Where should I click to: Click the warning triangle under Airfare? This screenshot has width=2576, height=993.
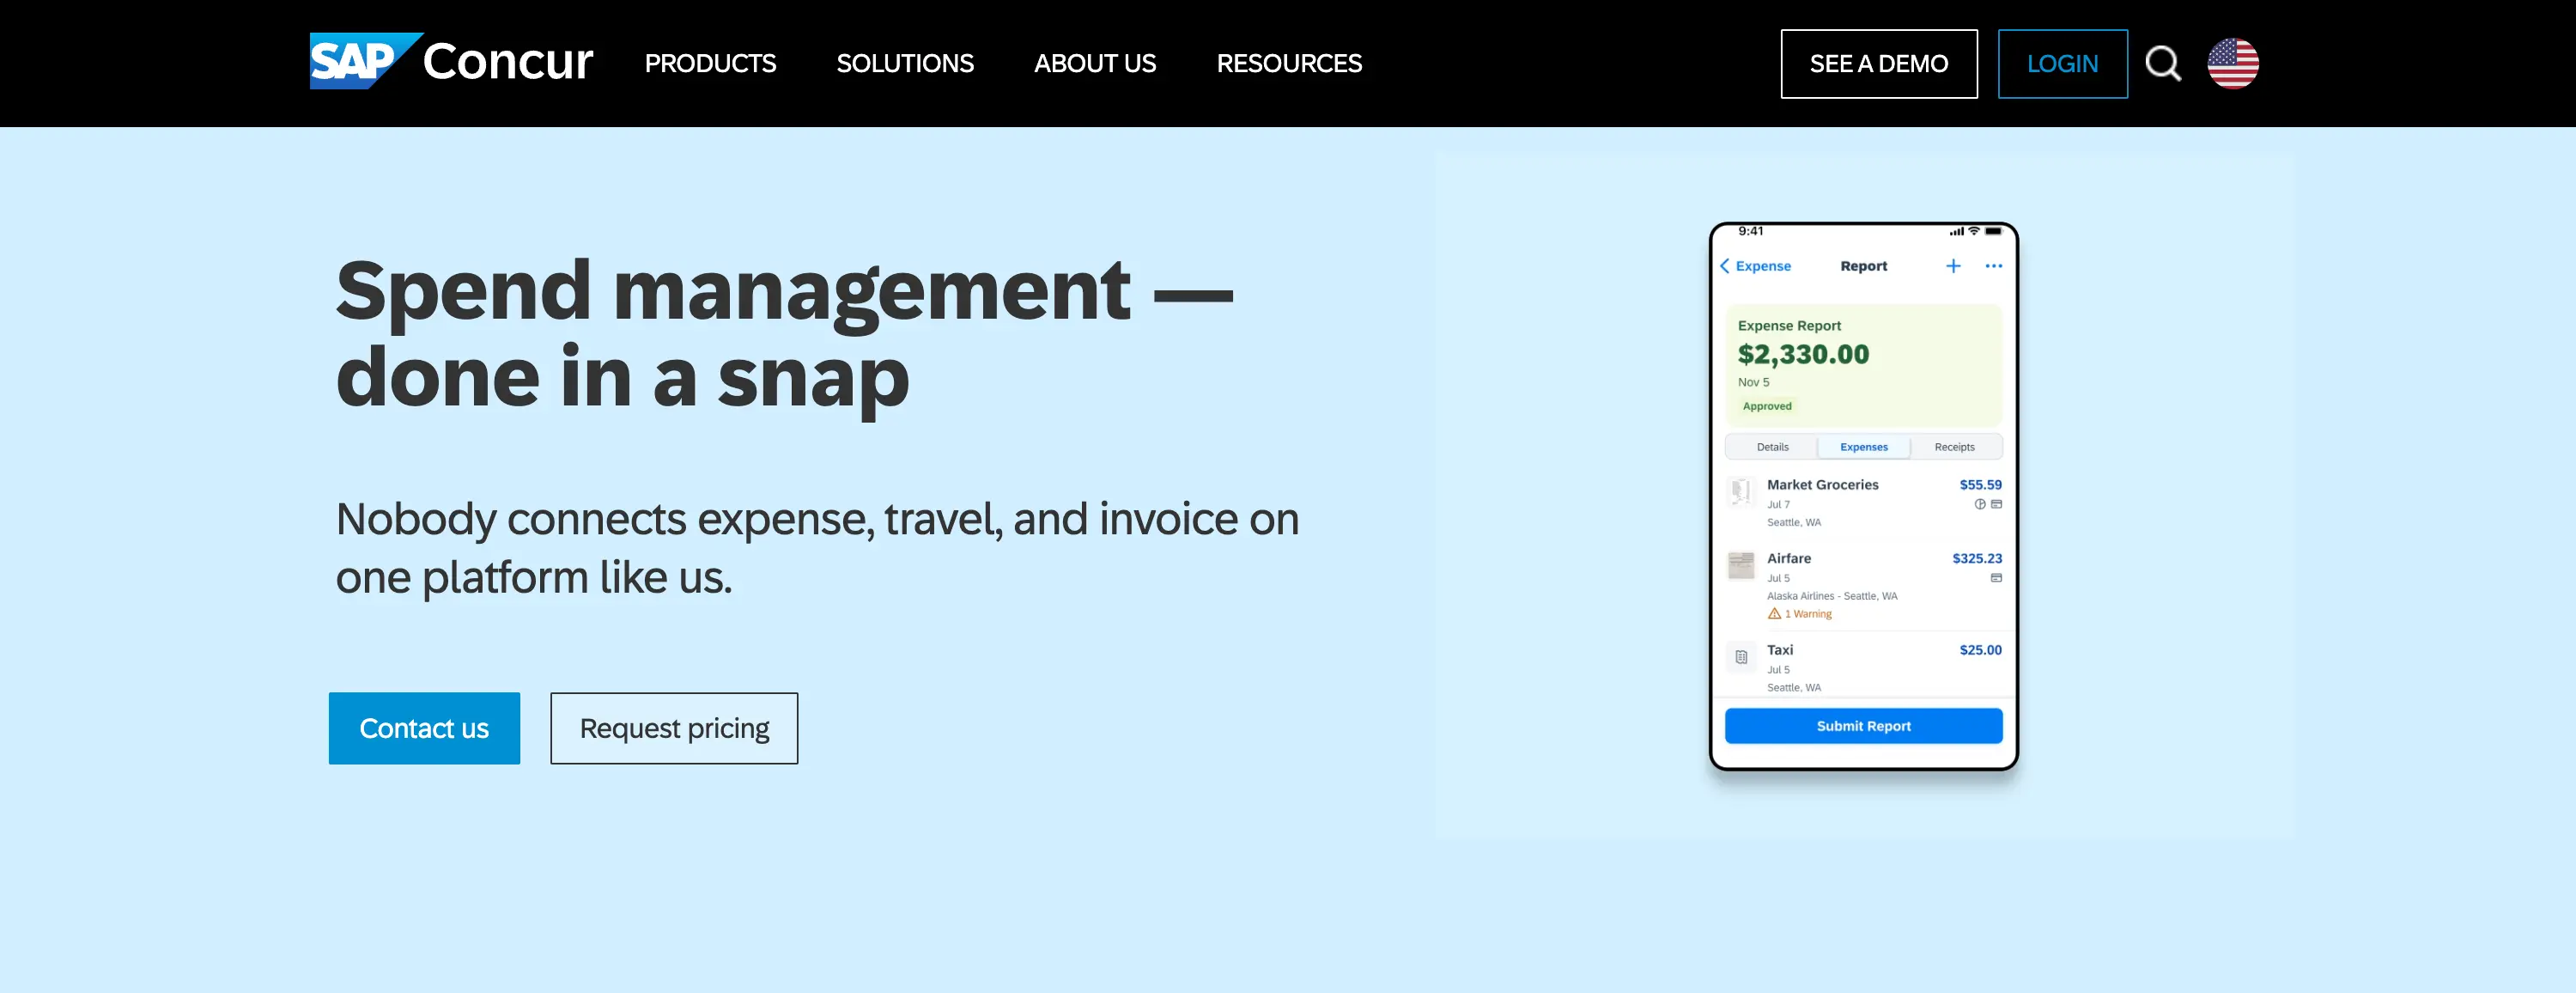1774,614
